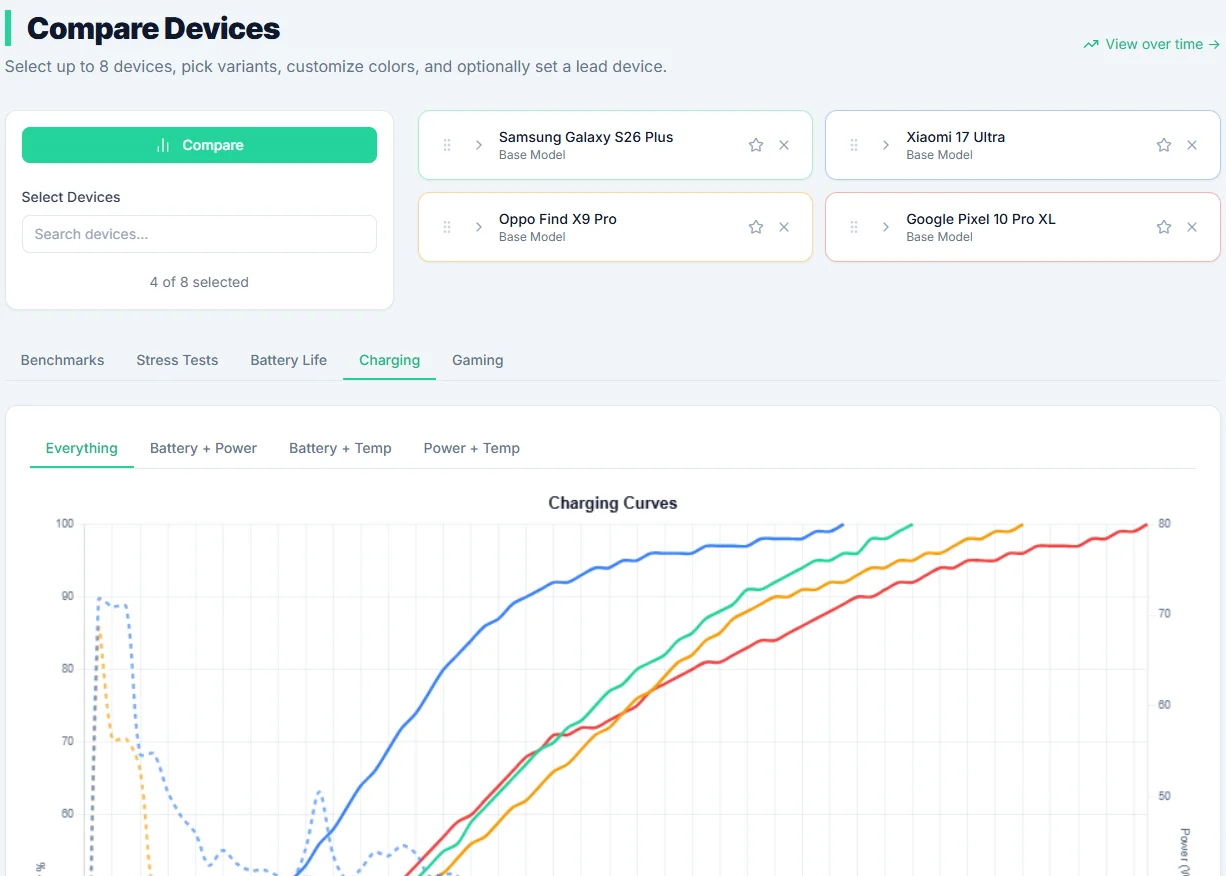1226x876 pixels.
Task: Click the Oppo Find X9 Pro device name
Action: click(558, 219)
